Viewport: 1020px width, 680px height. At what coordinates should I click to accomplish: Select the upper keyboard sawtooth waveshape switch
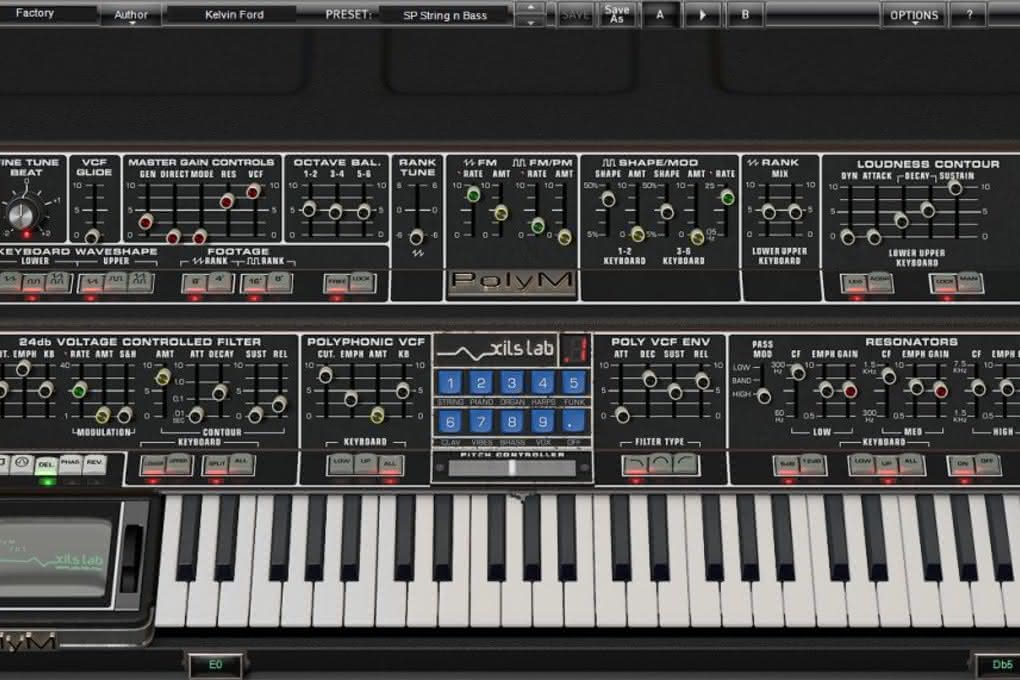point(91,282)
